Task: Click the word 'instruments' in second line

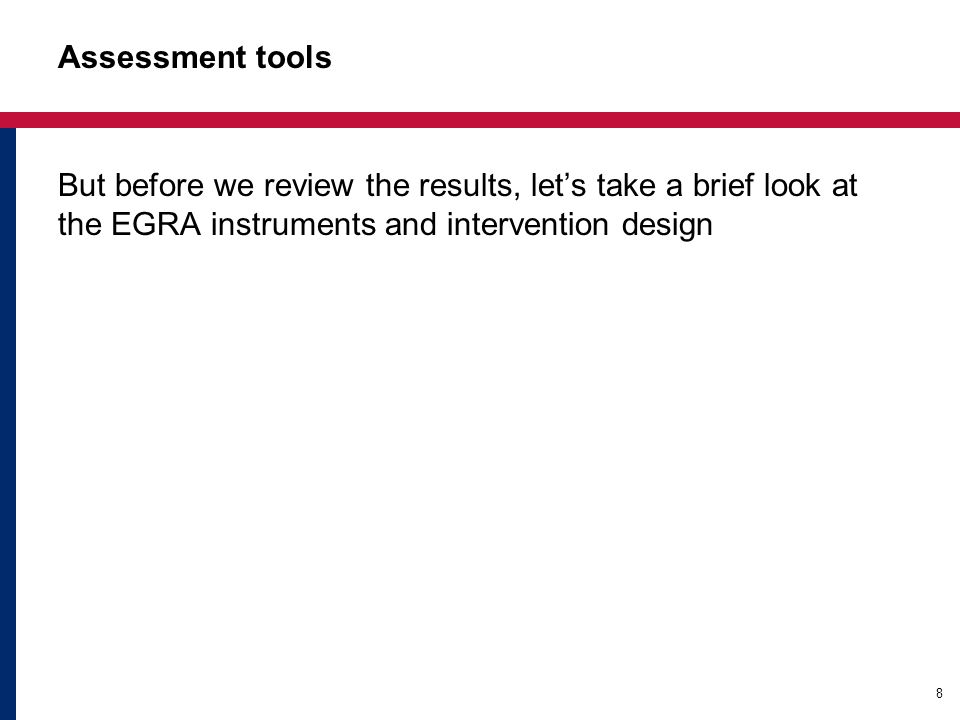Action: click(x=293, y=224)
